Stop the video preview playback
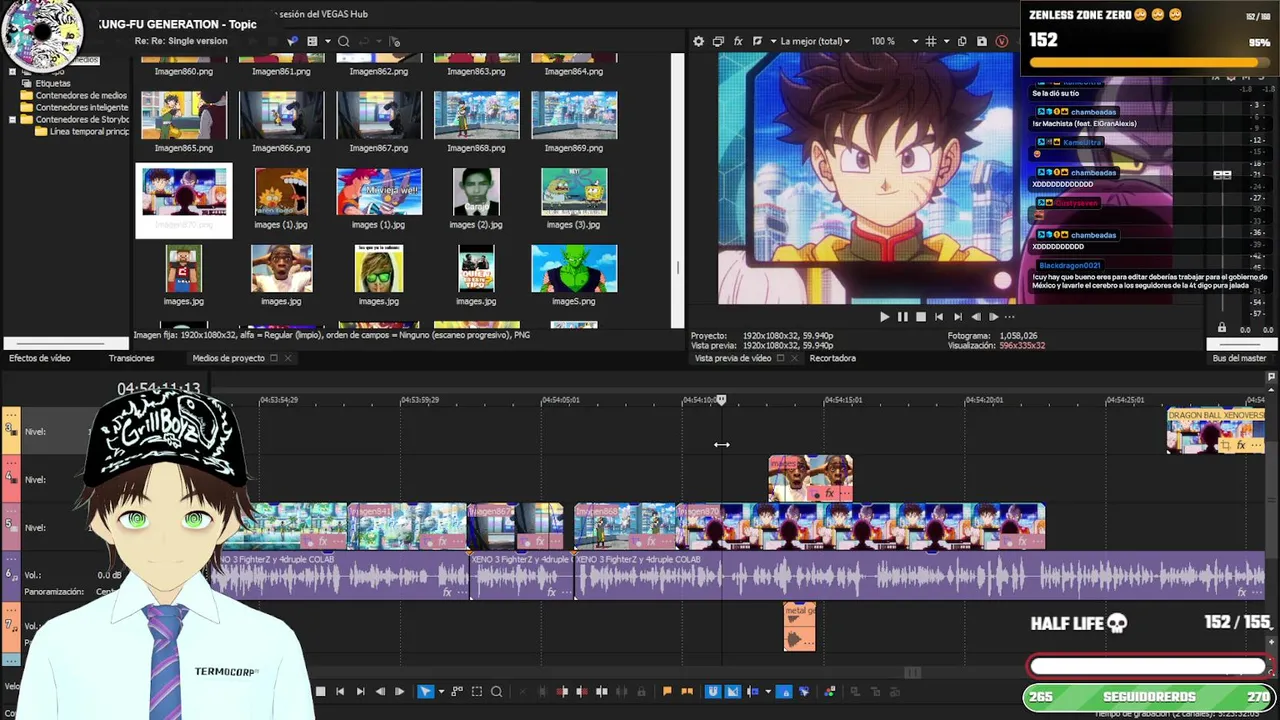Viewport: 1280px width, 720px height. tap(921, 317)
